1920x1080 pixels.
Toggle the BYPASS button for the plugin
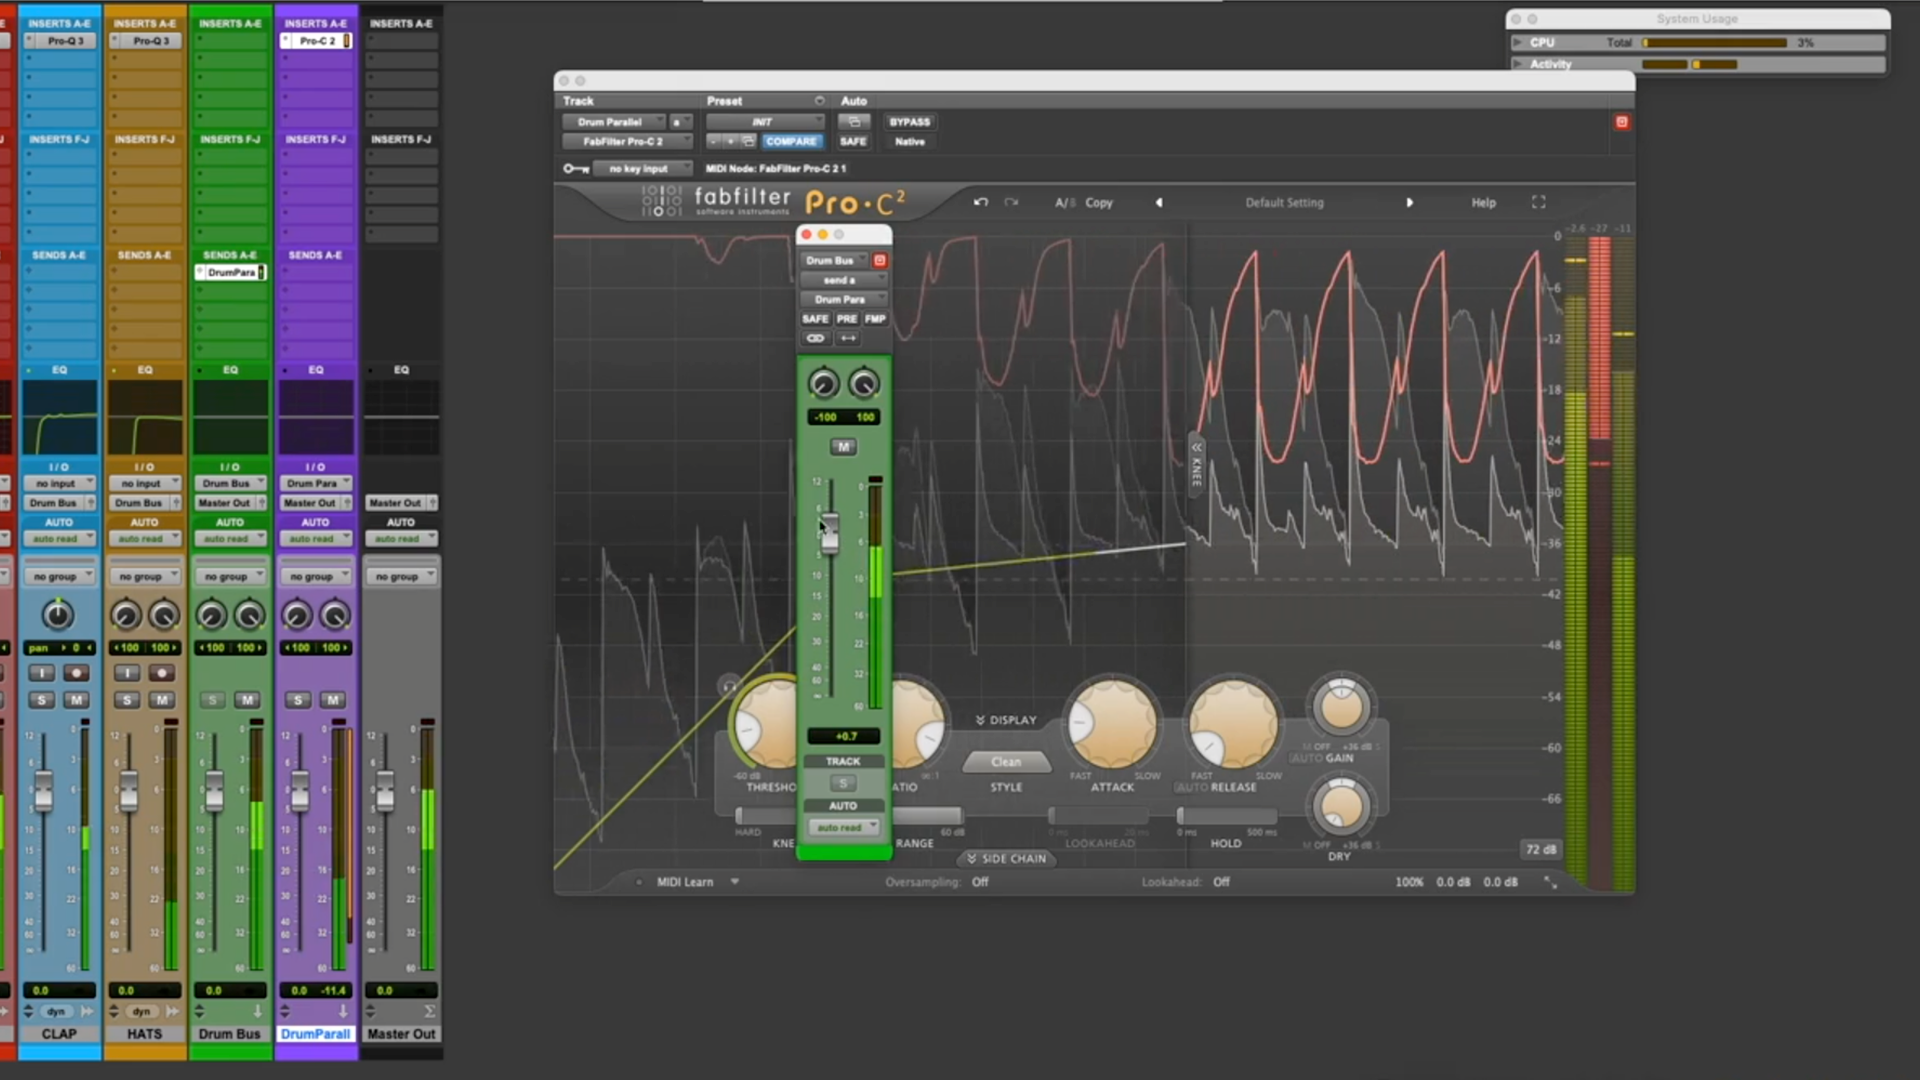pos(909,122)
